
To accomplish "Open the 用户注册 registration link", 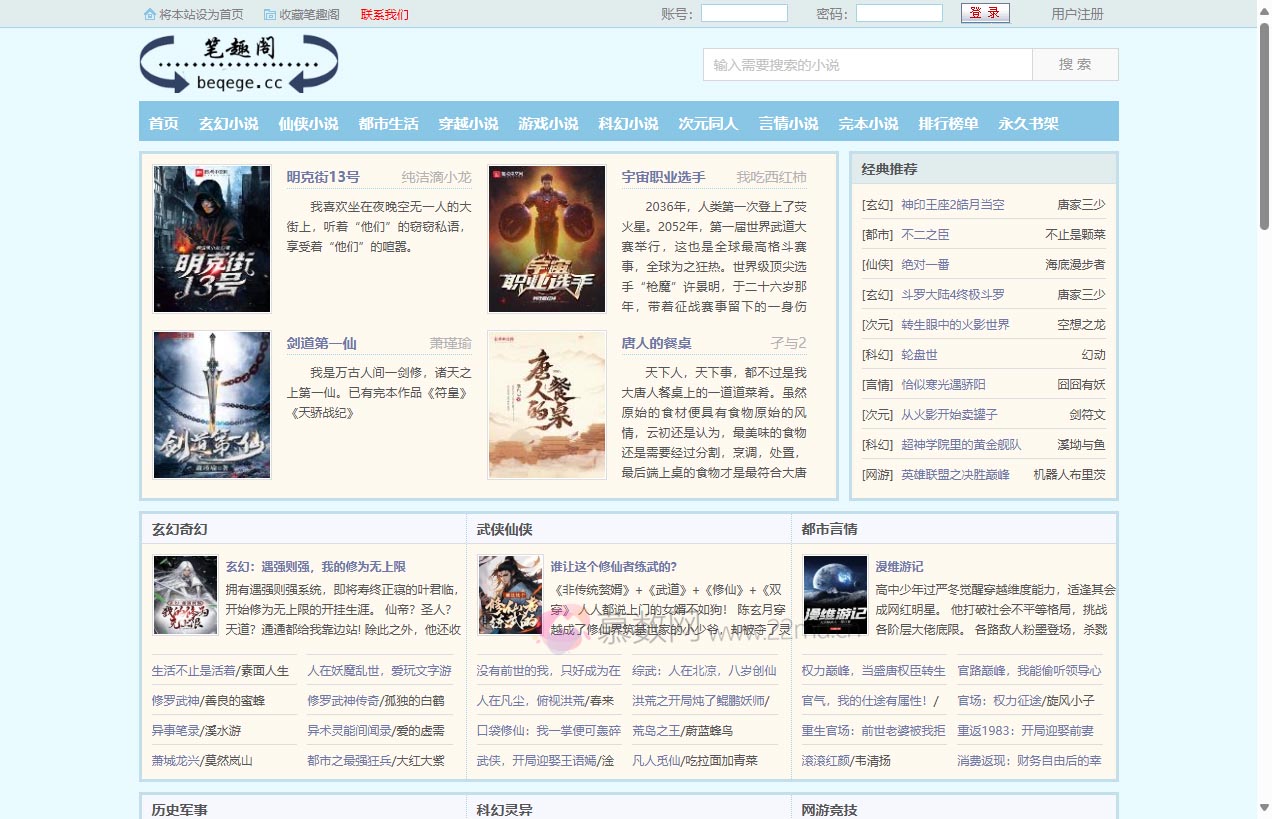I will (1077, 14).
